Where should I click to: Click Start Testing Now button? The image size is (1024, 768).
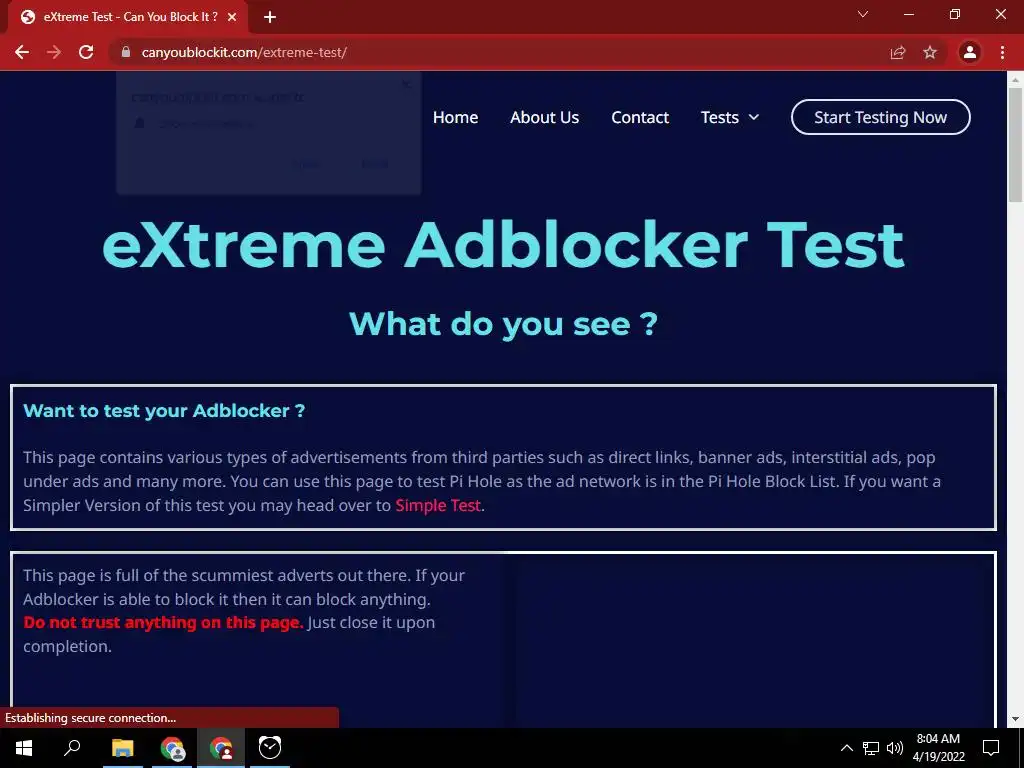[x=880, y=117]
